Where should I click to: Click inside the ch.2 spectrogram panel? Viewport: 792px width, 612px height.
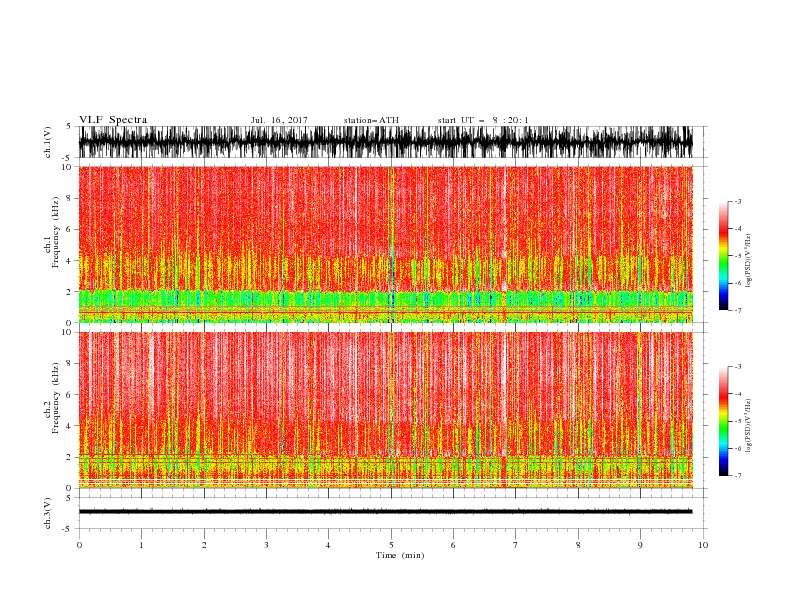pos(386,410)
